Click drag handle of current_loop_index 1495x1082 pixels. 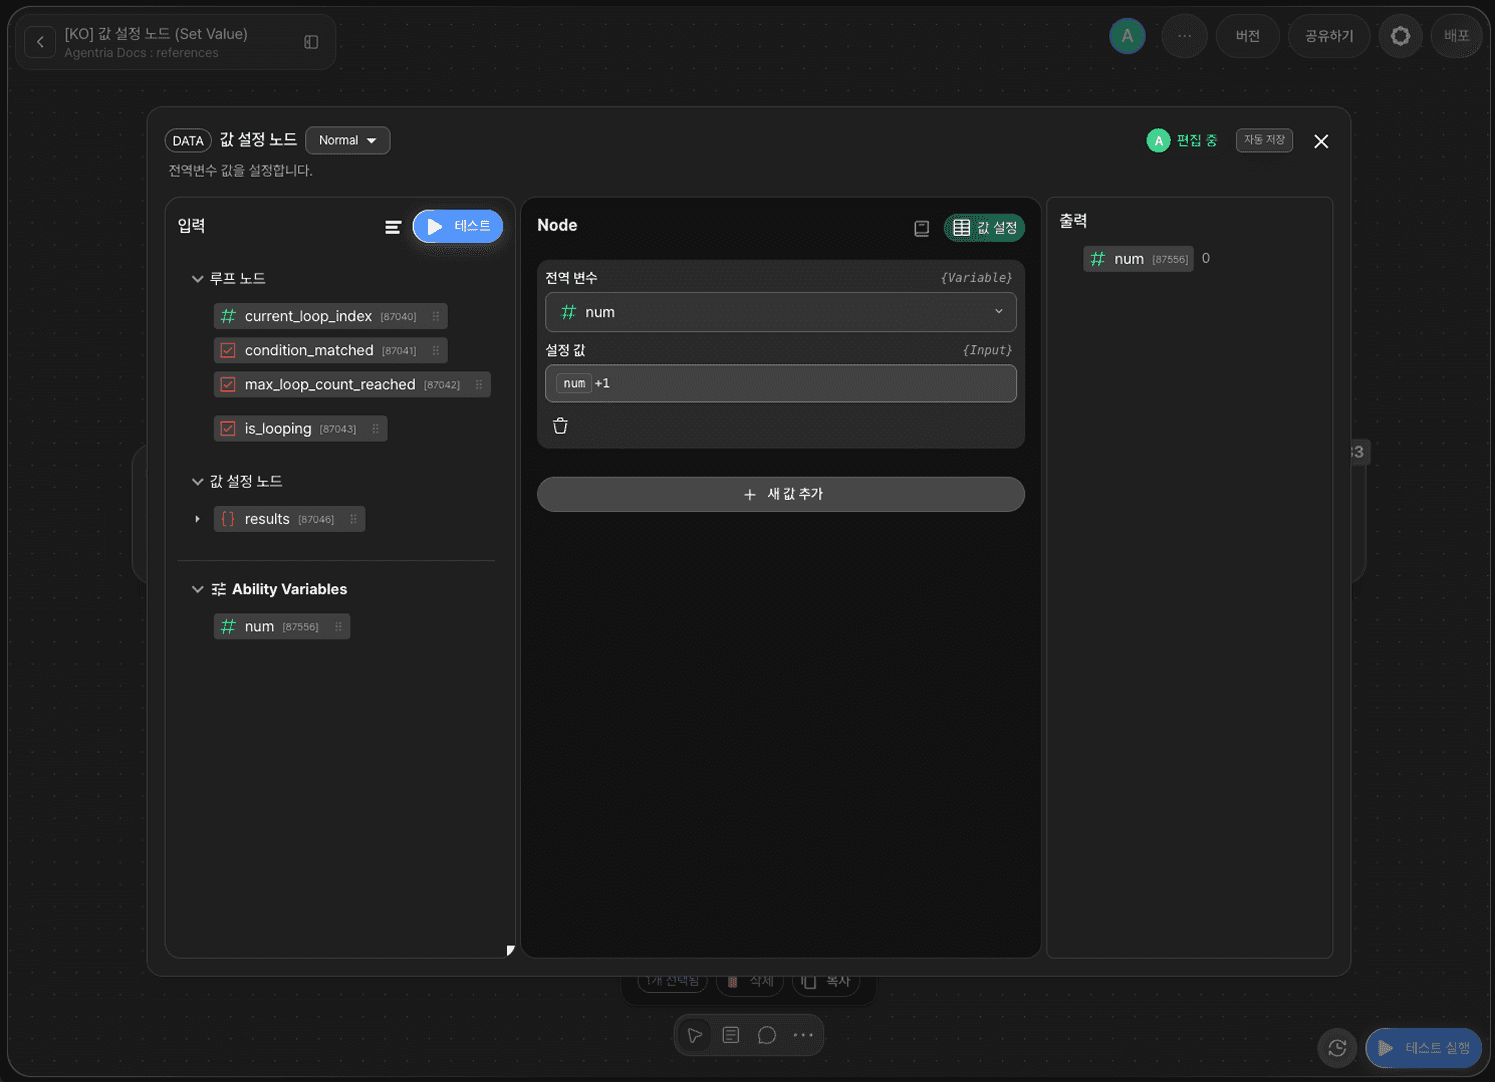pos(435,316)
